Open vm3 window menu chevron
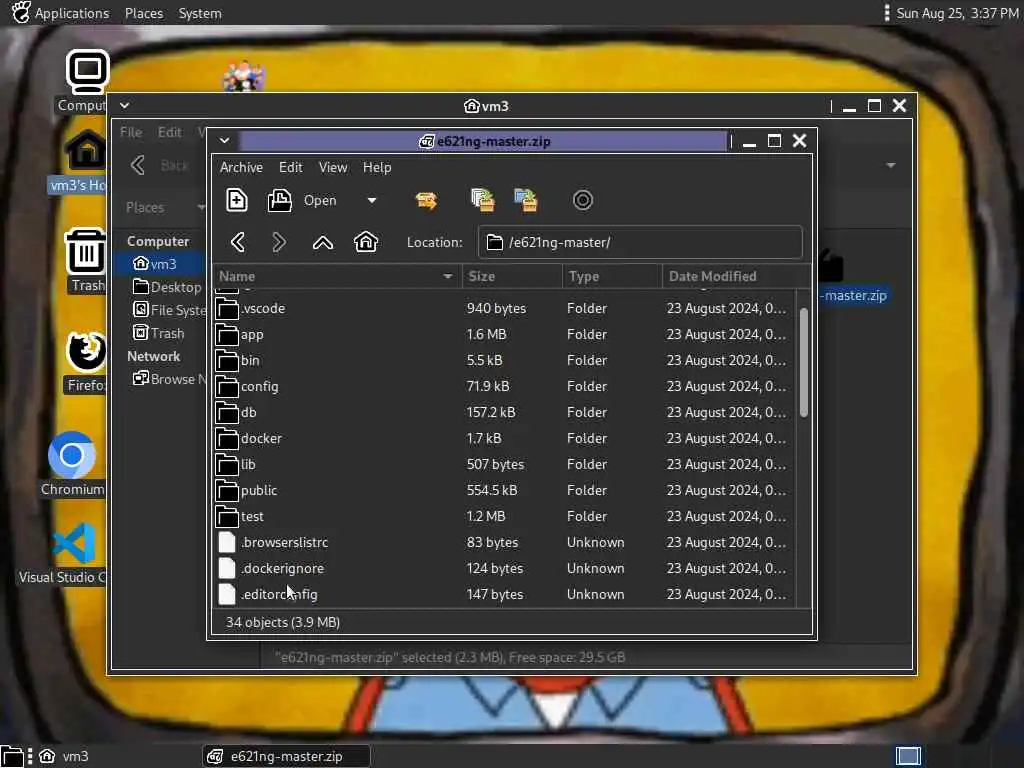1024x768 pixels. [125, 105]
